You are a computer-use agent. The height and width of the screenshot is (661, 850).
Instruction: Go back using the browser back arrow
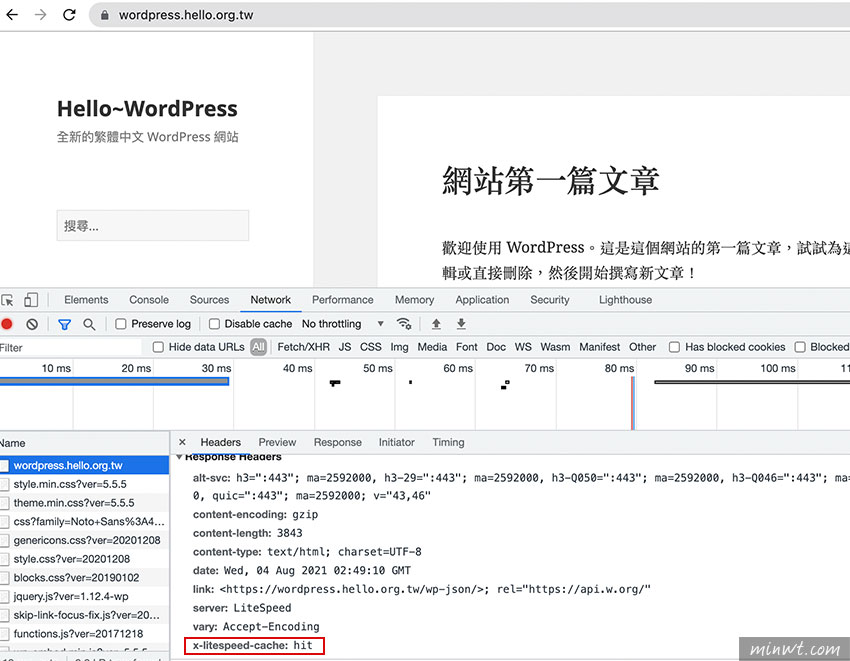point(12,15)
